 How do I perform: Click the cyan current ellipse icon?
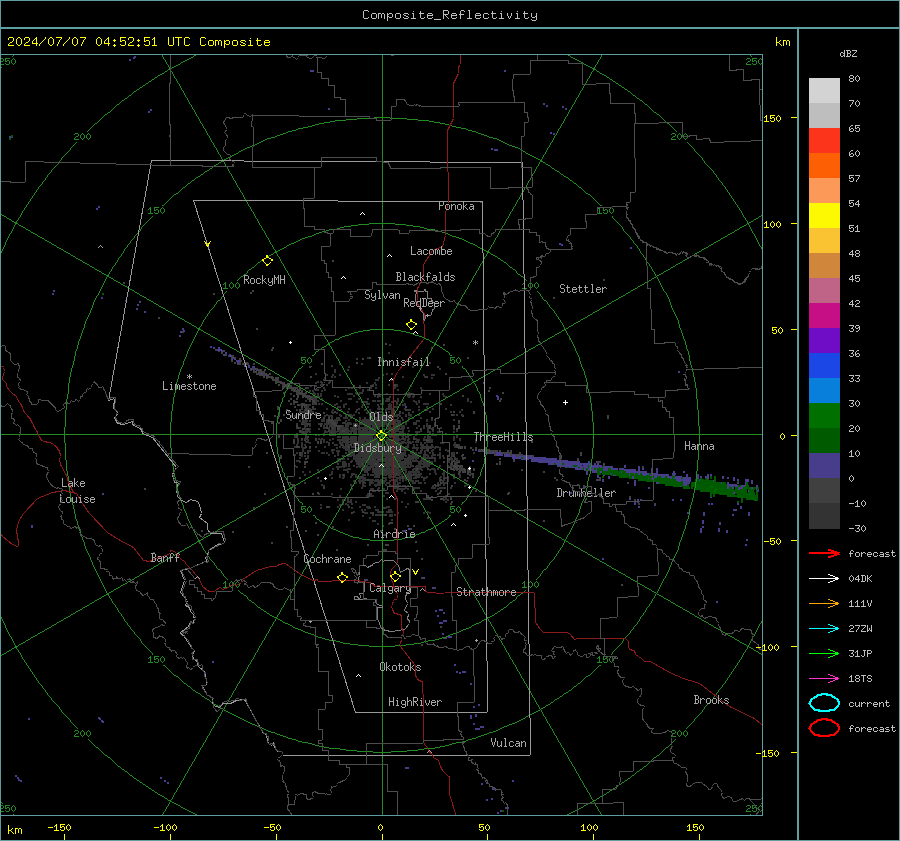[x=824, y=703]
